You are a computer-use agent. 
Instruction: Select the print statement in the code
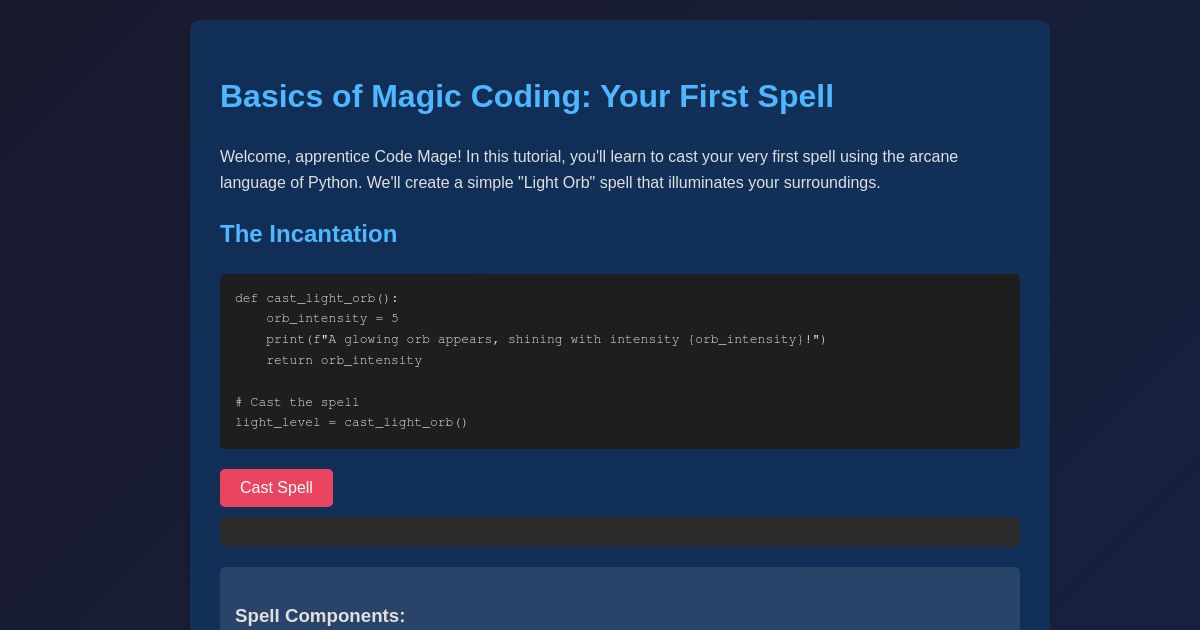[546, 340]
